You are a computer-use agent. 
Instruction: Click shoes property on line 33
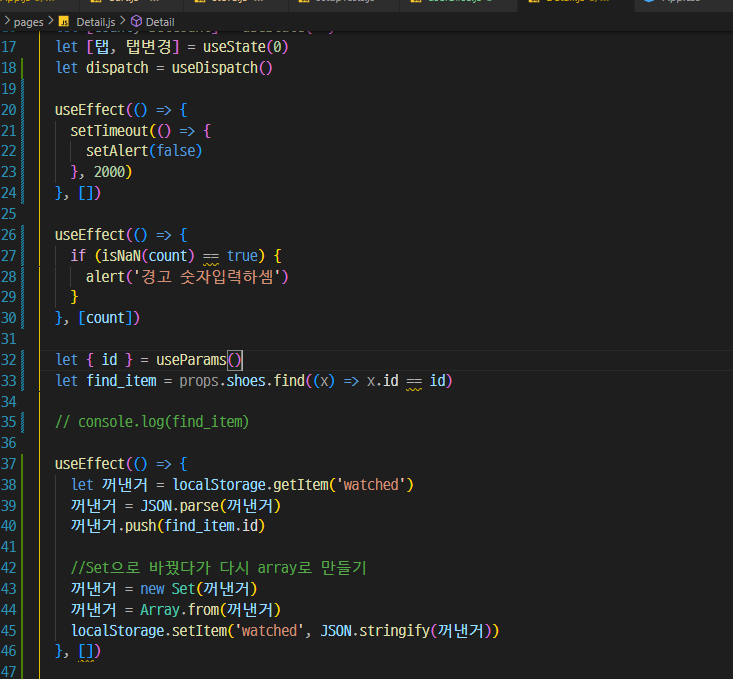(246, 381)
